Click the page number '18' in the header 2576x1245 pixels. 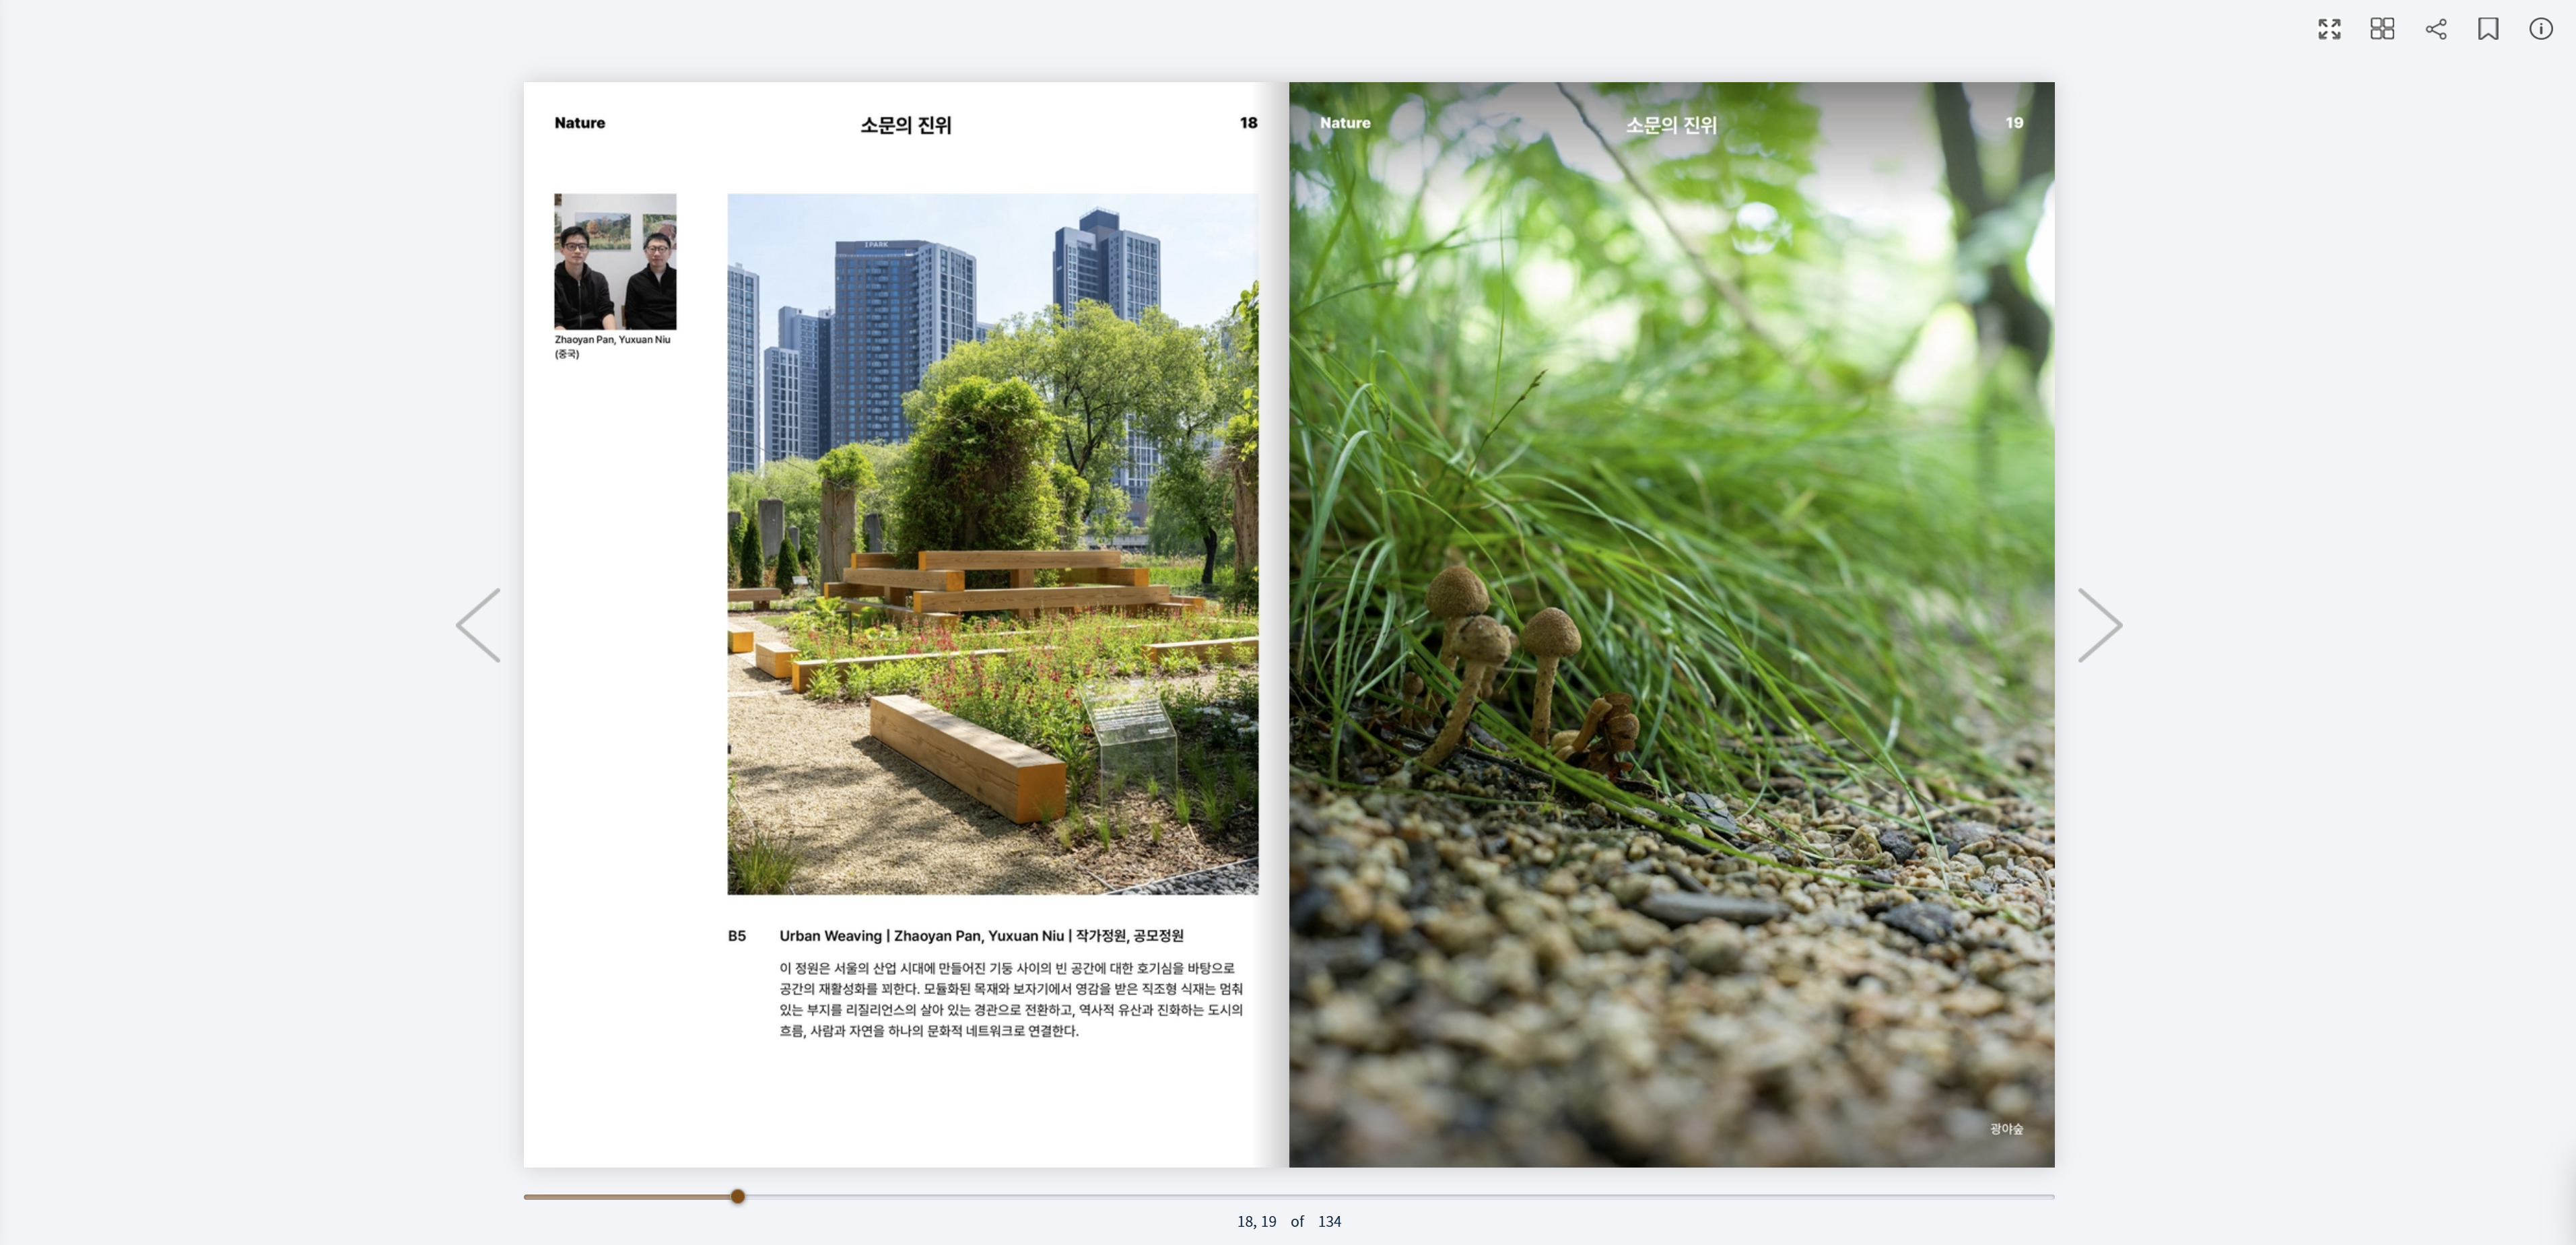pyautogui.click(x=1248, y=123)
